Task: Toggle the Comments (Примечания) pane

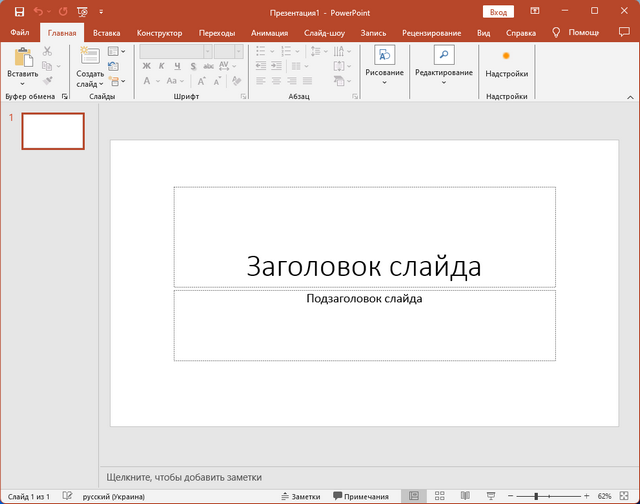Action: pyautogui.click(x=361, y=496)
